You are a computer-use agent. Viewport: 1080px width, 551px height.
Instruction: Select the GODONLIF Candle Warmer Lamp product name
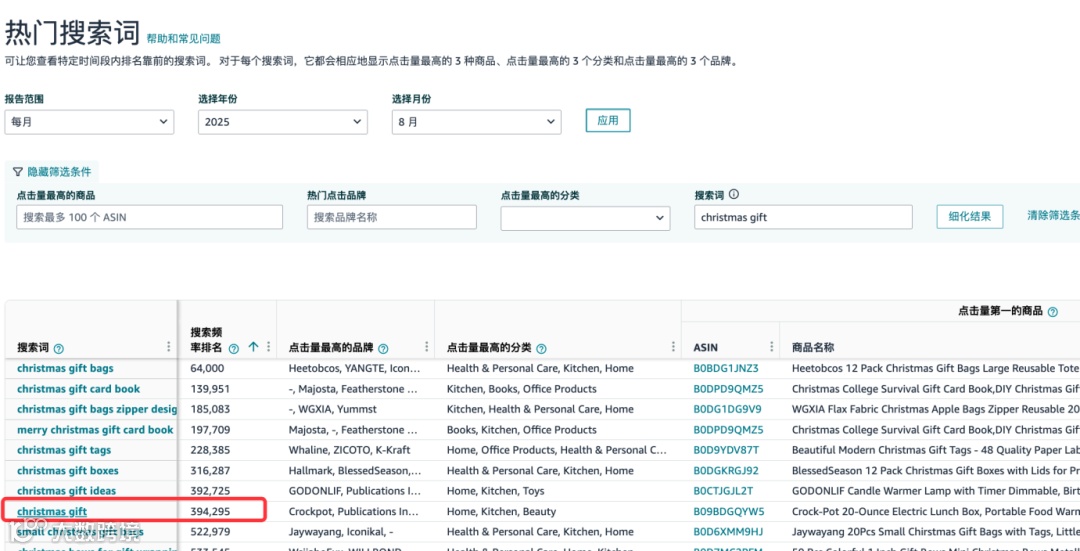pos(936,491)
